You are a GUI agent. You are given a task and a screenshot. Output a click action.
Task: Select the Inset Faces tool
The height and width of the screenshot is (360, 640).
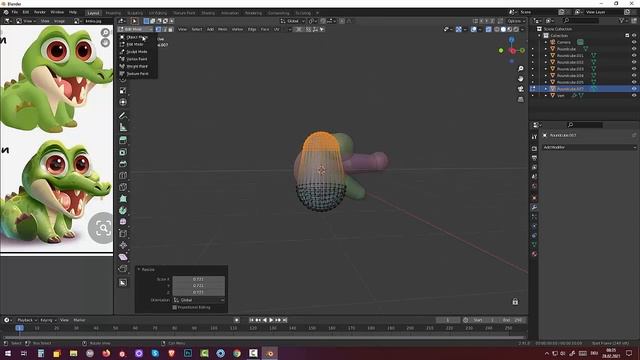(123, 152)
